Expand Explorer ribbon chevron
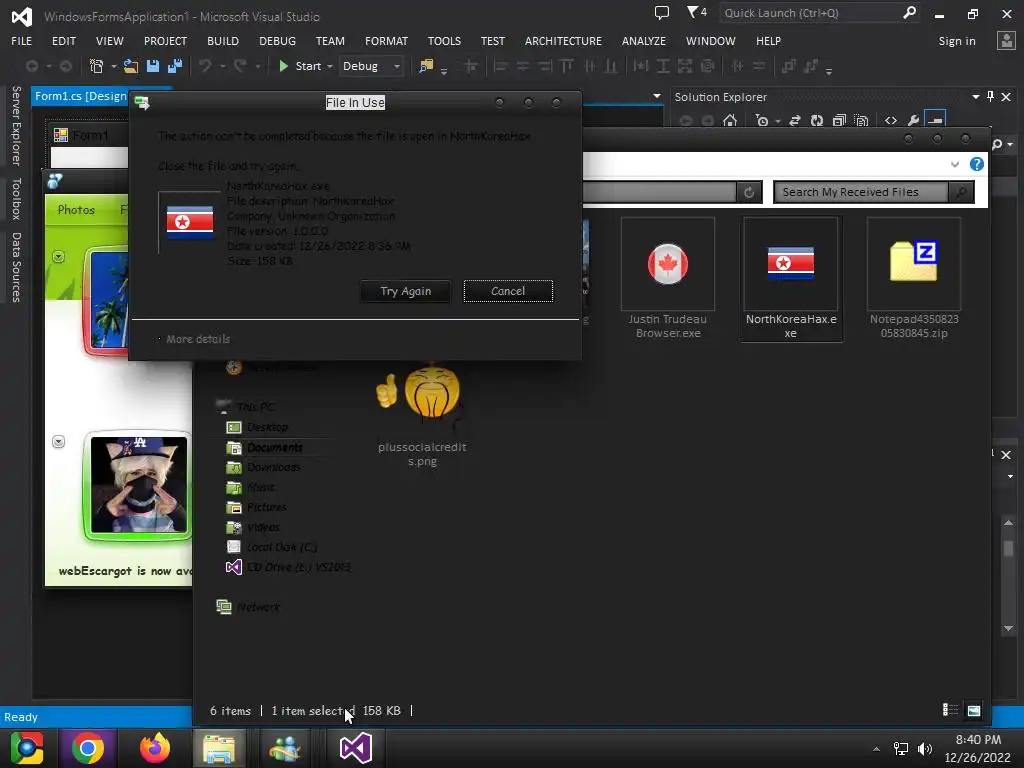Viewport: 1024px width, 768px height. [x=955, y=164]
